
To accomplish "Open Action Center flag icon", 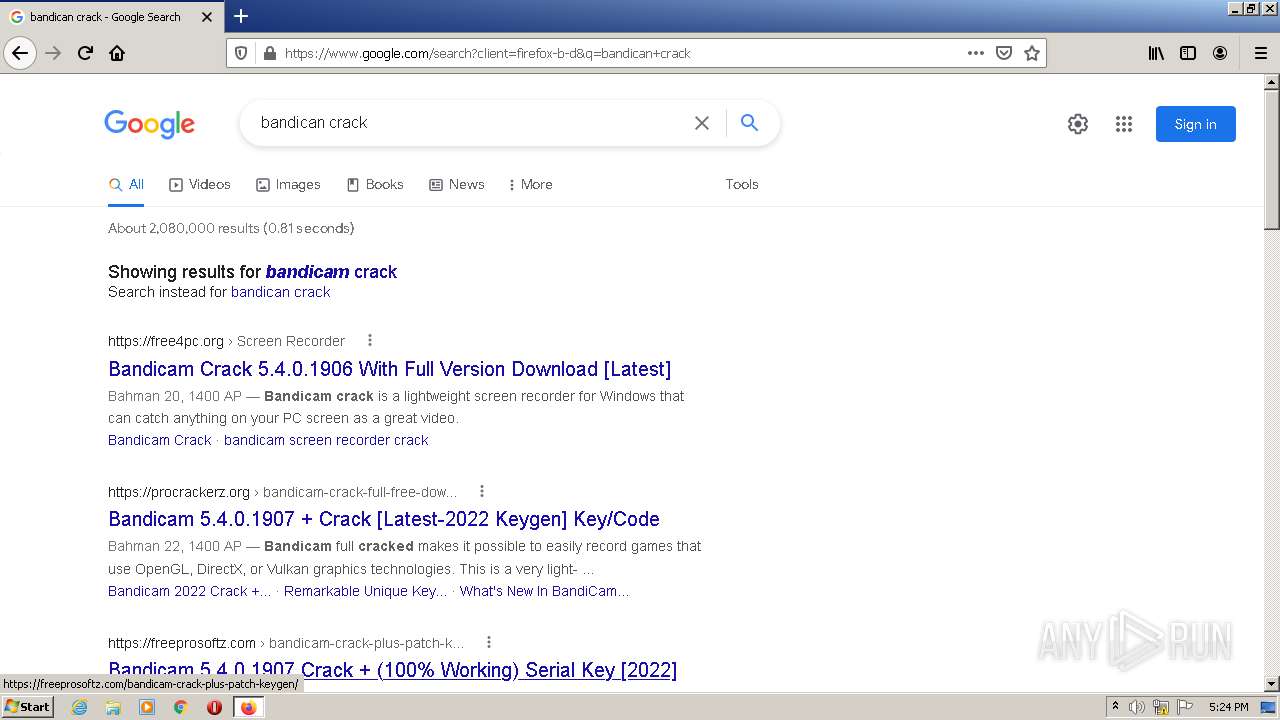I will point(1185,707).
